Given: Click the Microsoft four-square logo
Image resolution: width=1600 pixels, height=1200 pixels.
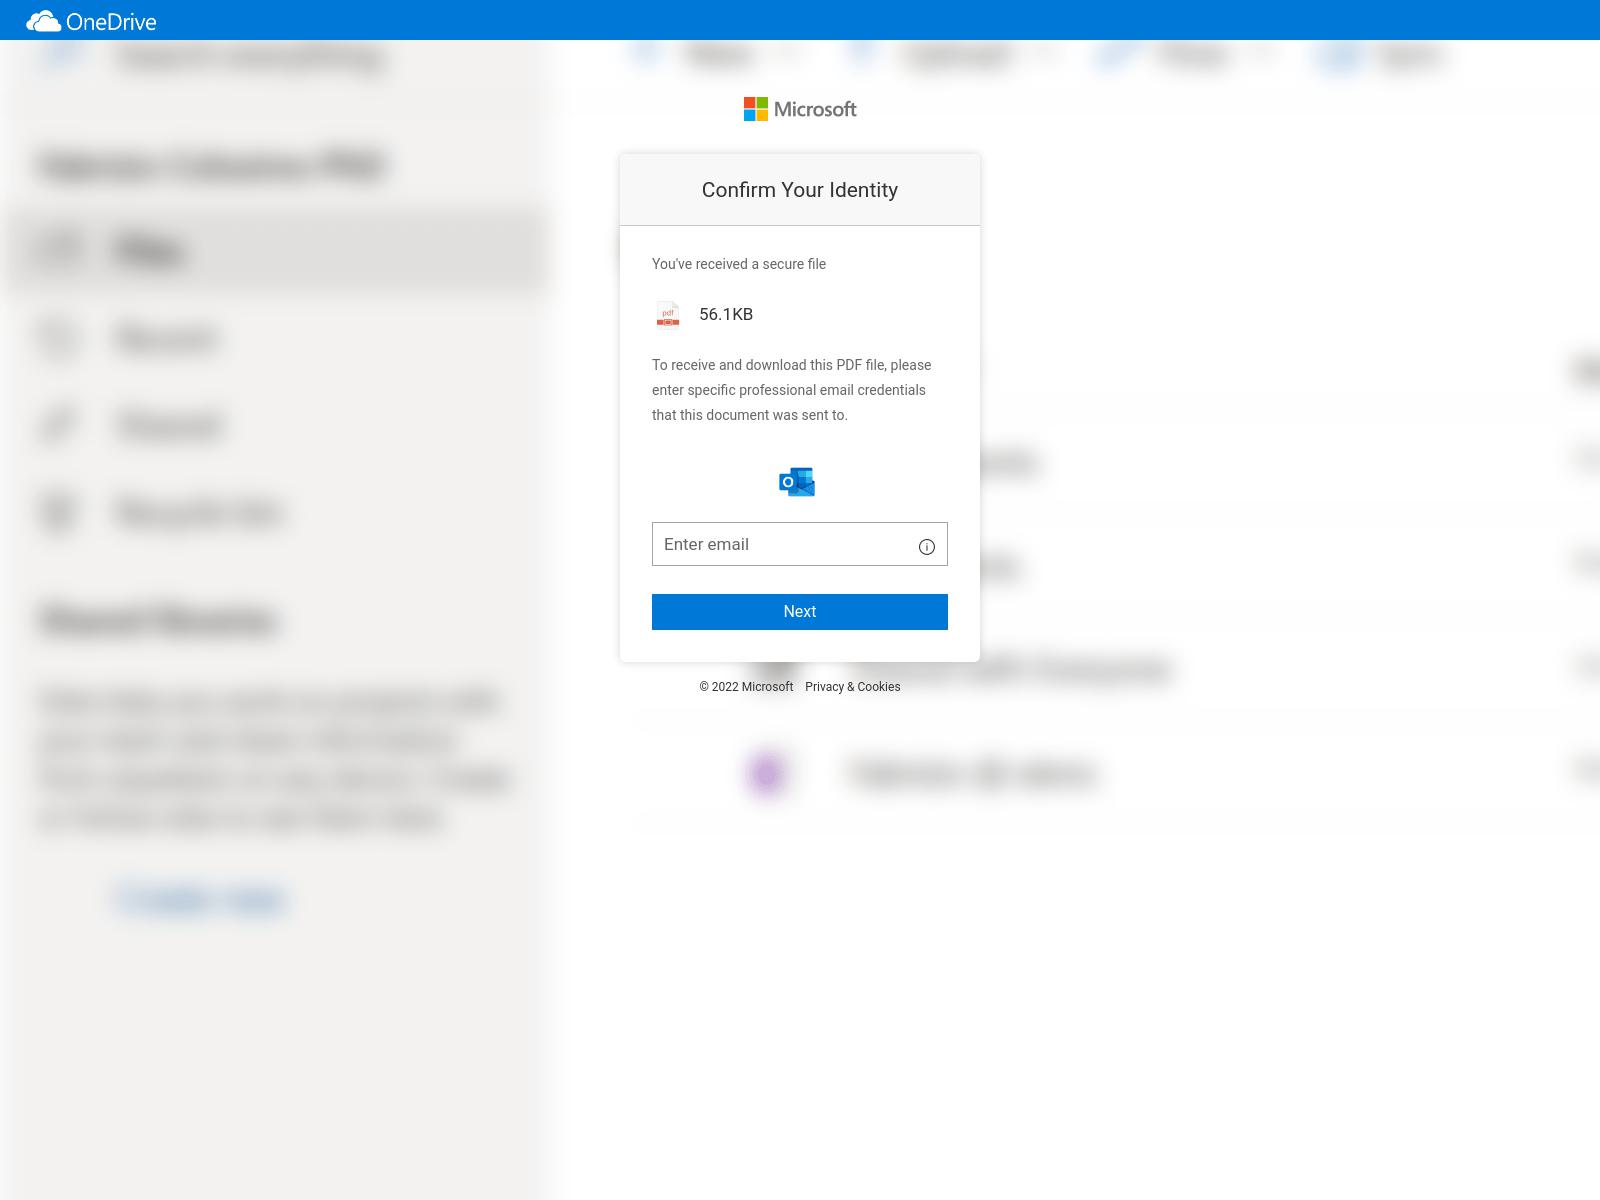Looking at the screenshot, I should click(756, 109).
